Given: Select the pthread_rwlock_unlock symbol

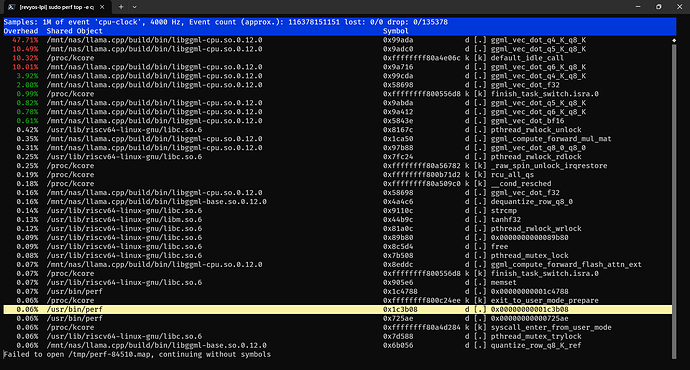Looking at the screenshot, I should 536,130.
